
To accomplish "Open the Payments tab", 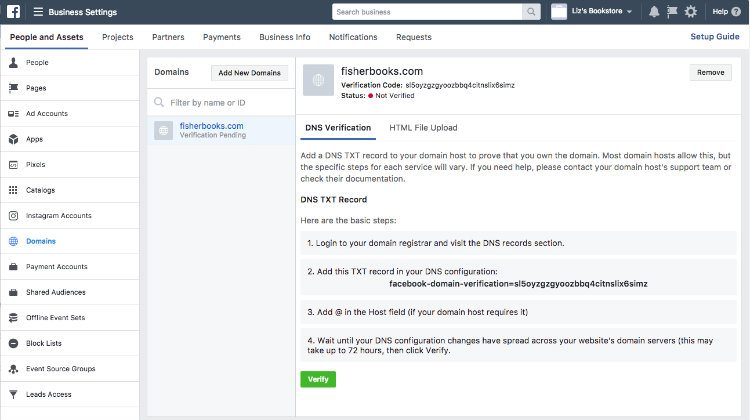I will (221, 37).
